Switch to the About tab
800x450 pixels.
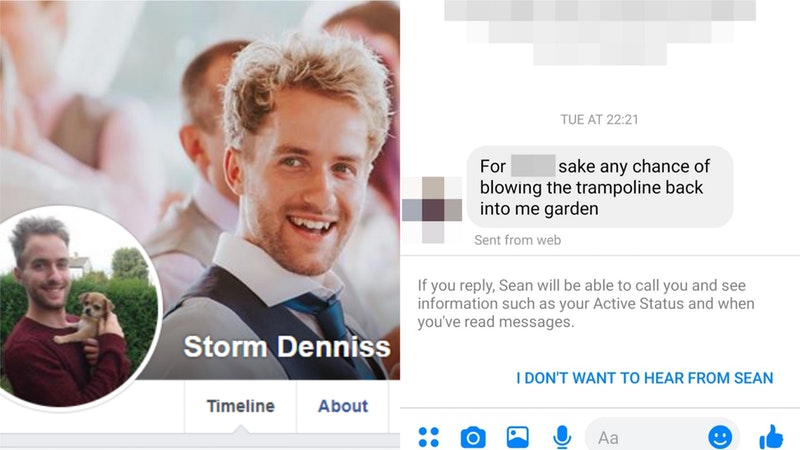pos(343,406)
